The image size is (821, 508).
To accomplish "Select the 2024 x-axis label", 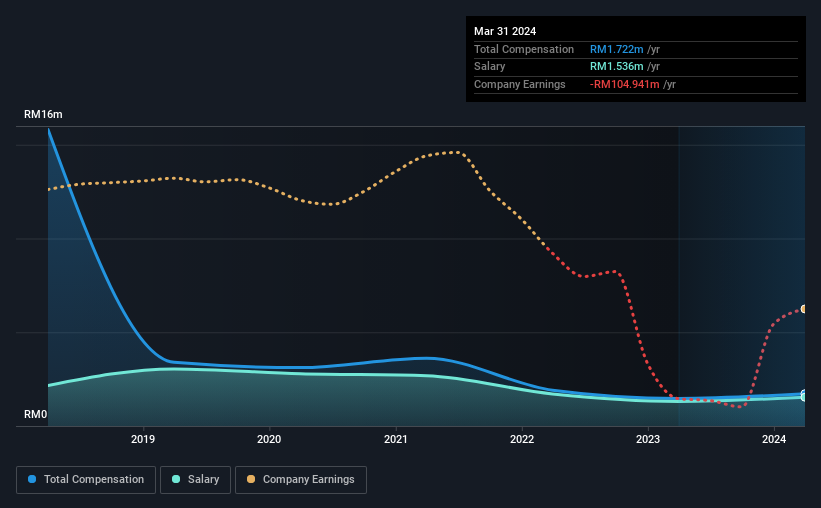I will tap(774, 439).
